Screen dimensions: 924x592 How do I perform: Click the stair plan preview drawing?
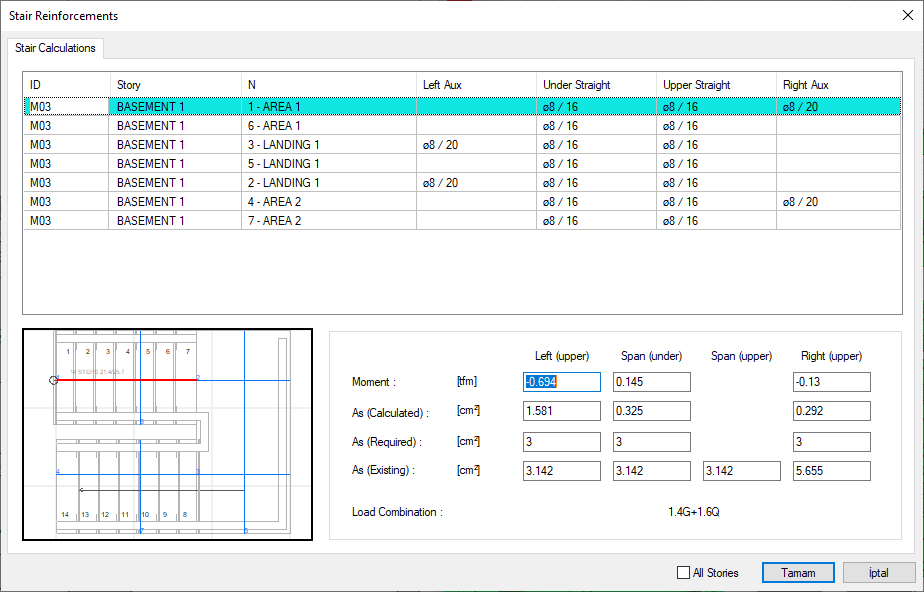(x=167, y=434)
